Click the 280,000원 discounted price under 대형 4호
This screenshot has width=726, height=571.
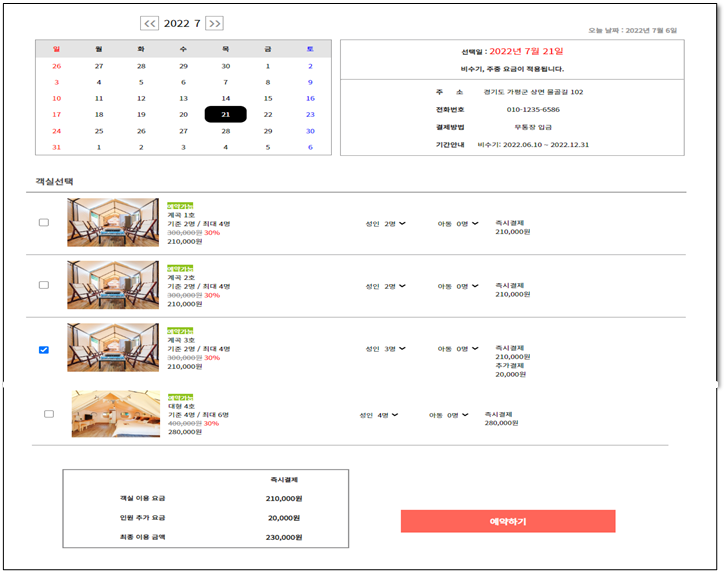coord(185,432)
